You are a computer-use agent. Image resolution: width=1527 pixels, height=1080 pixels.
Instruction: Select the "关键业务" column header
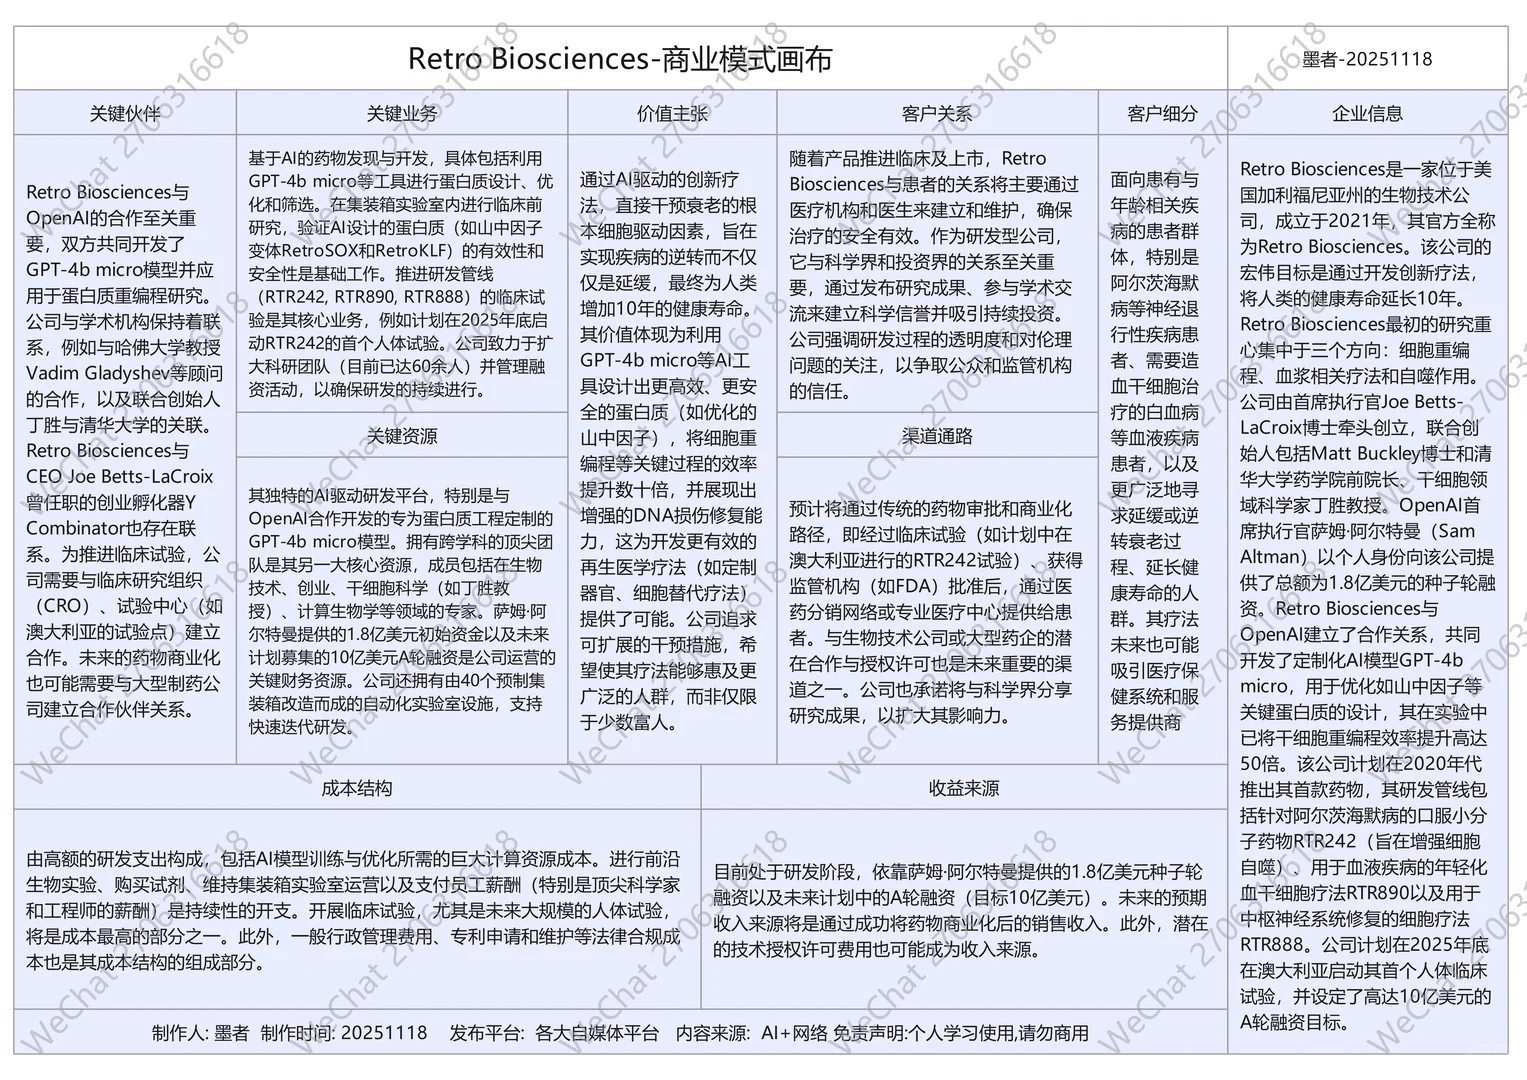(x=402, y=113)
